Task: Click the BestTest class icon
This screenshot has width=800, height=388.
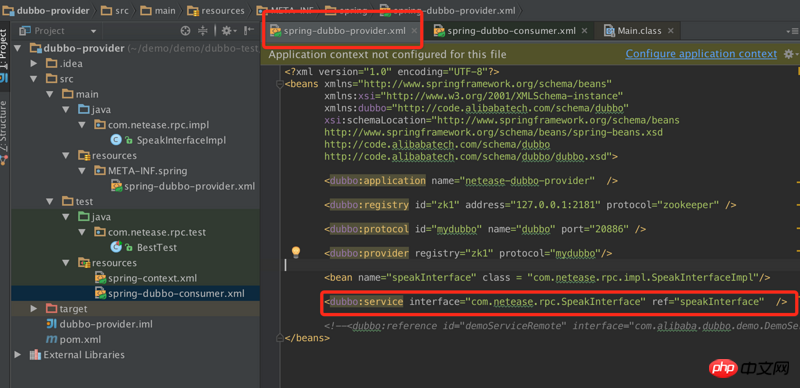Action: click(x=116, y=248)
